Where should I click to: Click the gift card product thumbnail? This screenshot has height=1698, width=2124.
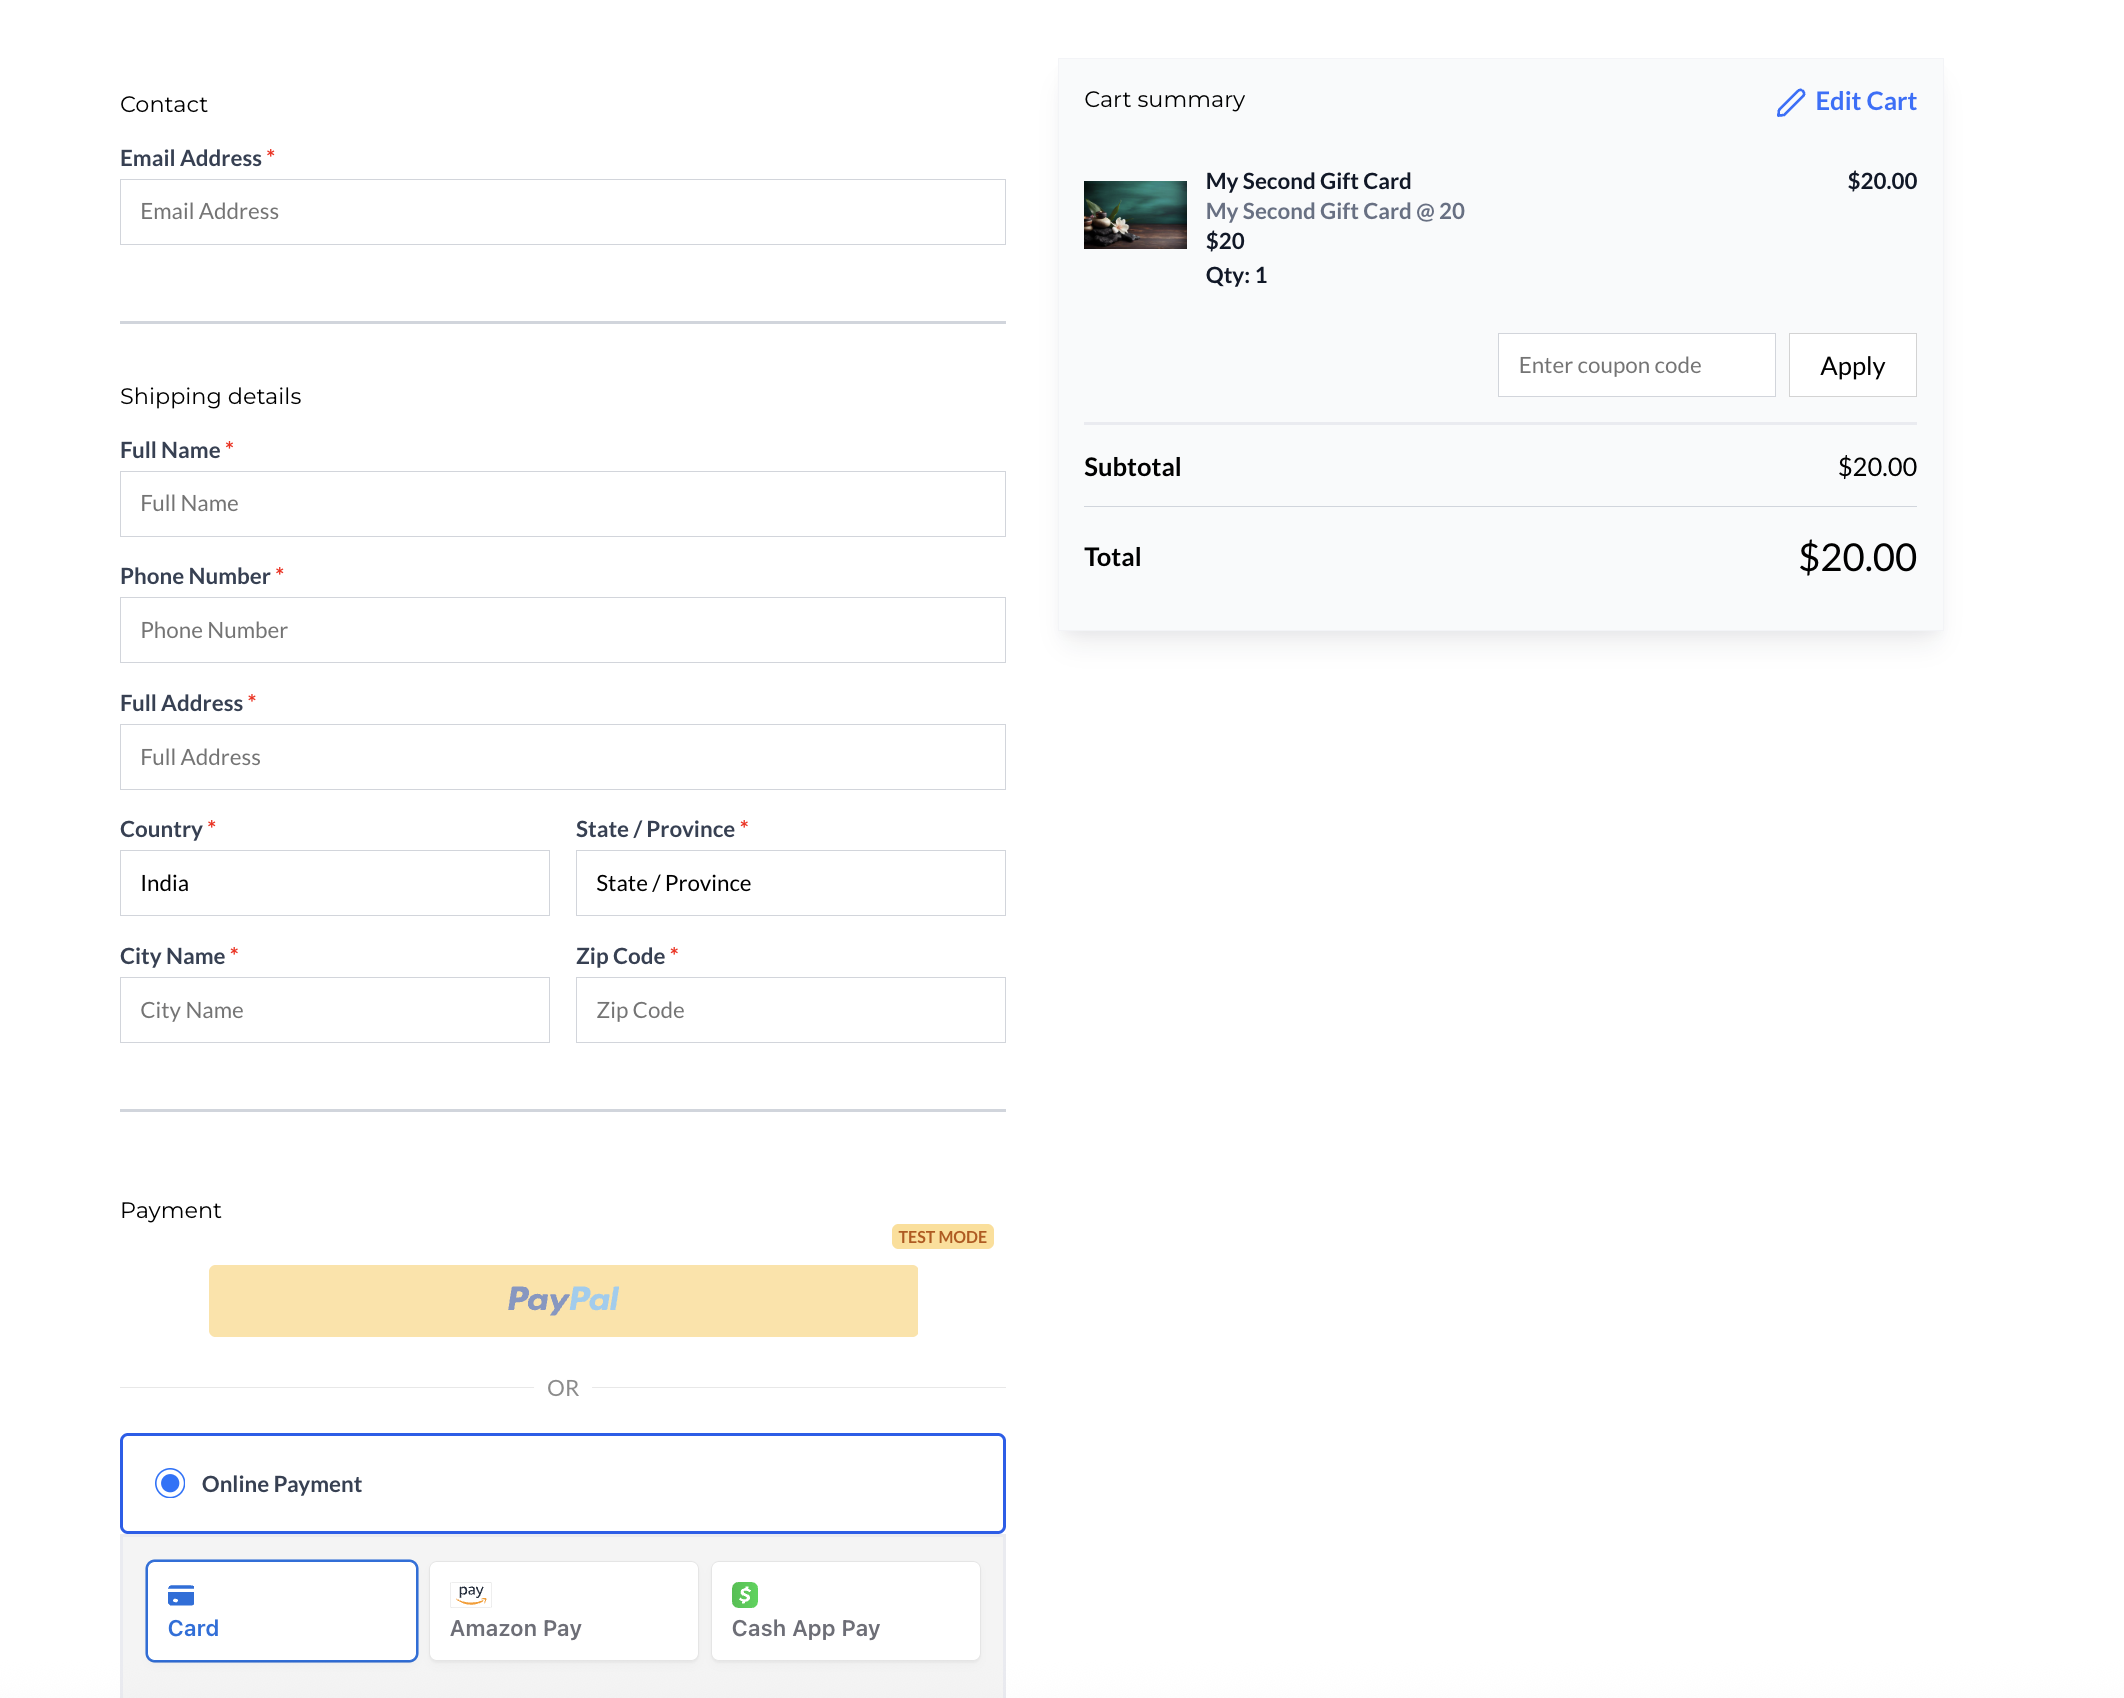pos(1135,215)
